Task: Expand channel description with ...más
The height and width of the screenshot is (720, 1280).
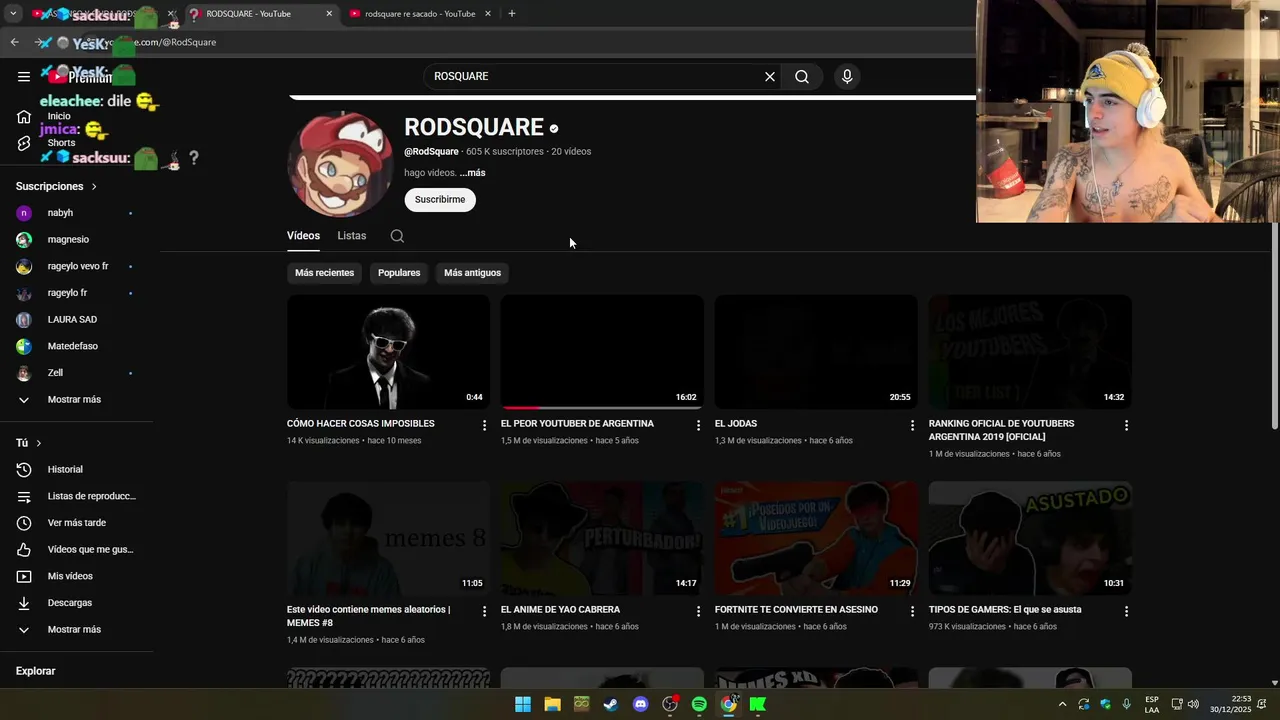Action: pos(472,173)
